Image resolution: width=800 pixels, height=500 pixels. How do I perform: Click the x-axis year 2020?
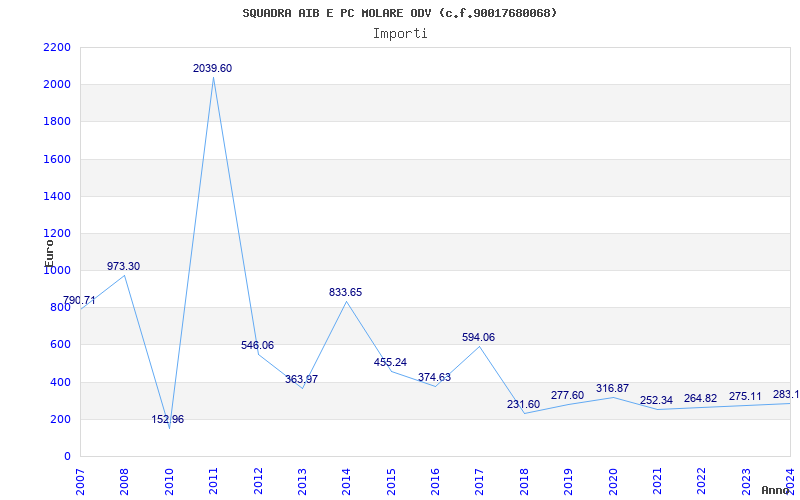coord(613,482)
